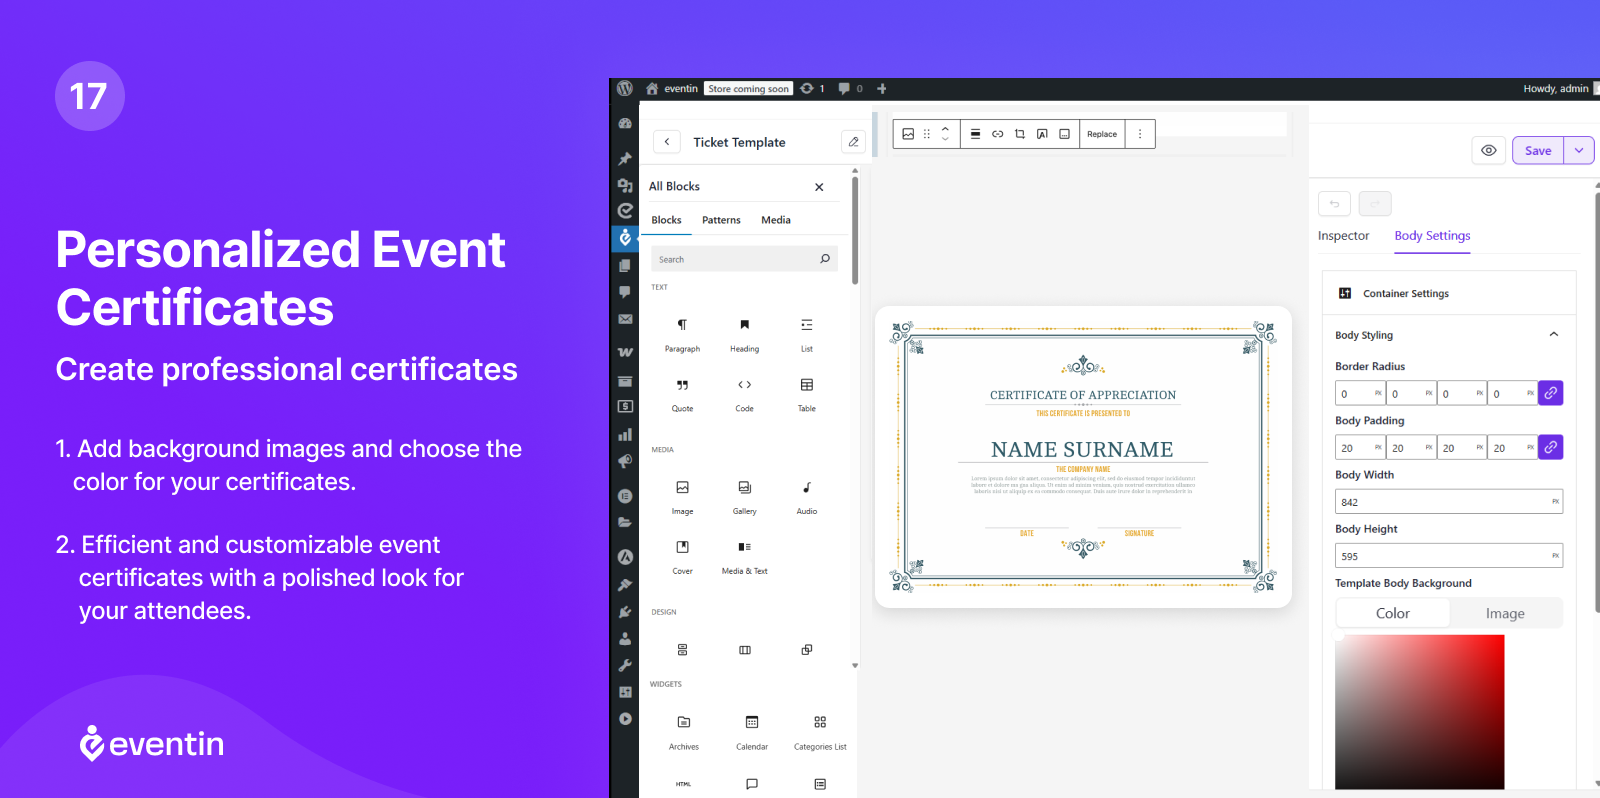This screenshot has width=1600, height=798.
Task: Open WooCommerce icon in the admin sidebar
Action: pyautogui.click(x=625, y=352)
